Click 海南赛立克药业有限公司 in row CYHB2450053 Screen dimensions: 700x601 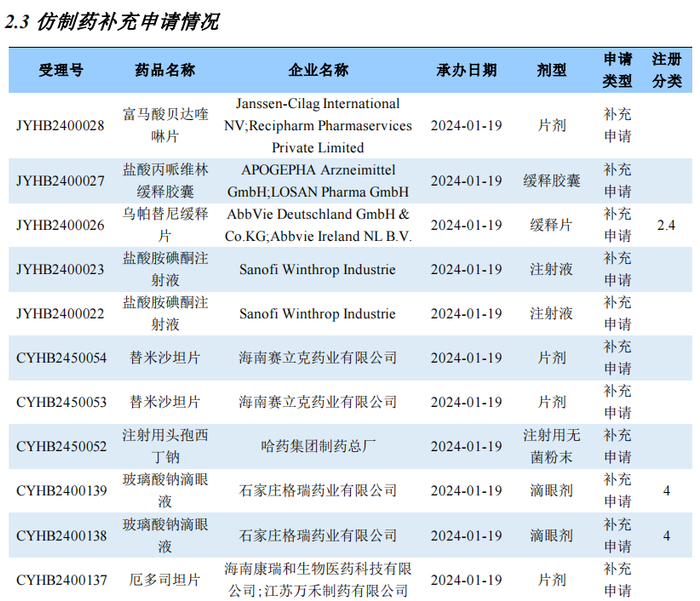pos(318,402)
